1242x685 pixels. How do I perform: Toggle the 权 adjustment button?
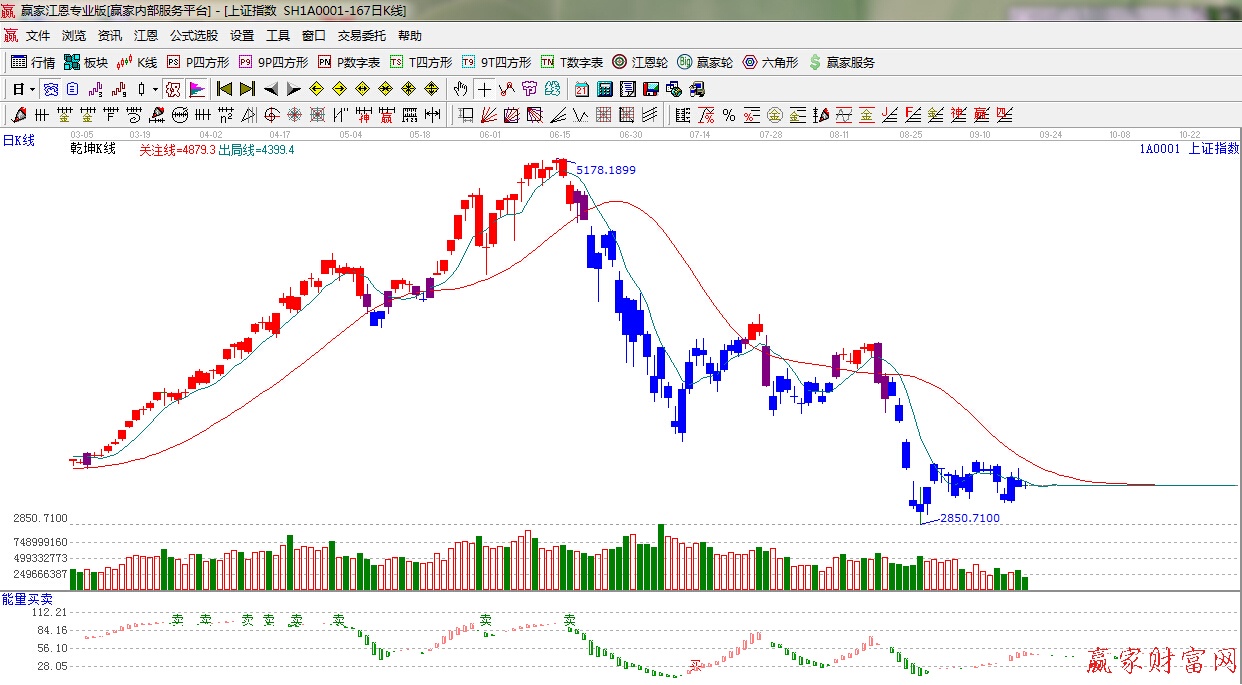(x=173, y=89)
